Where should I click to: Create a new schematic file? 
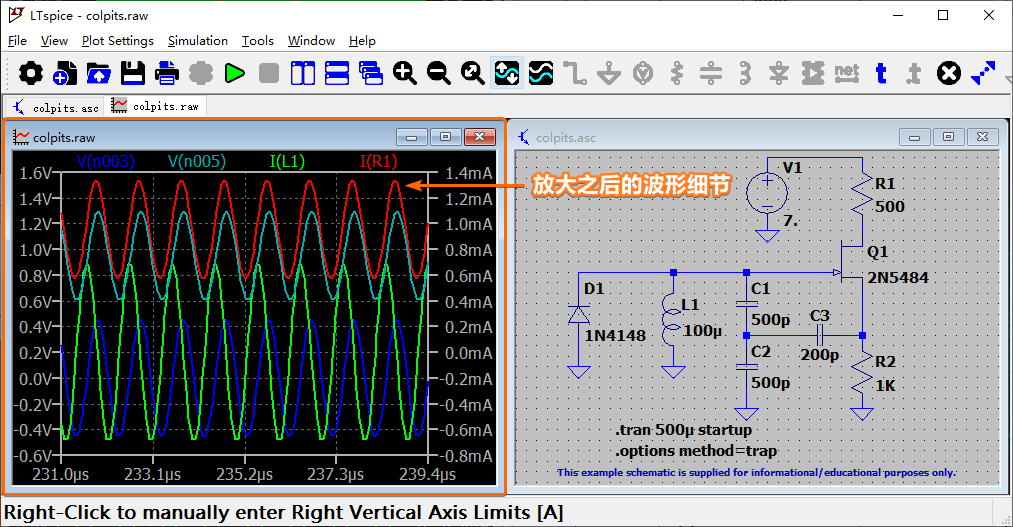64,73
